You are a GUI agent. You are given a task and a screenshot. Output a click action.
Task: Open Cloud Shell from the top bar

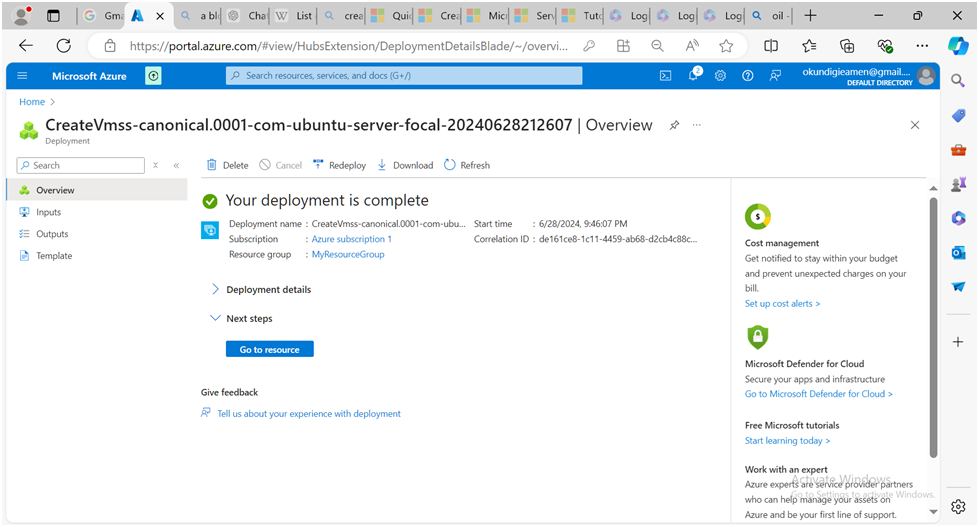[x=666, y=76]
